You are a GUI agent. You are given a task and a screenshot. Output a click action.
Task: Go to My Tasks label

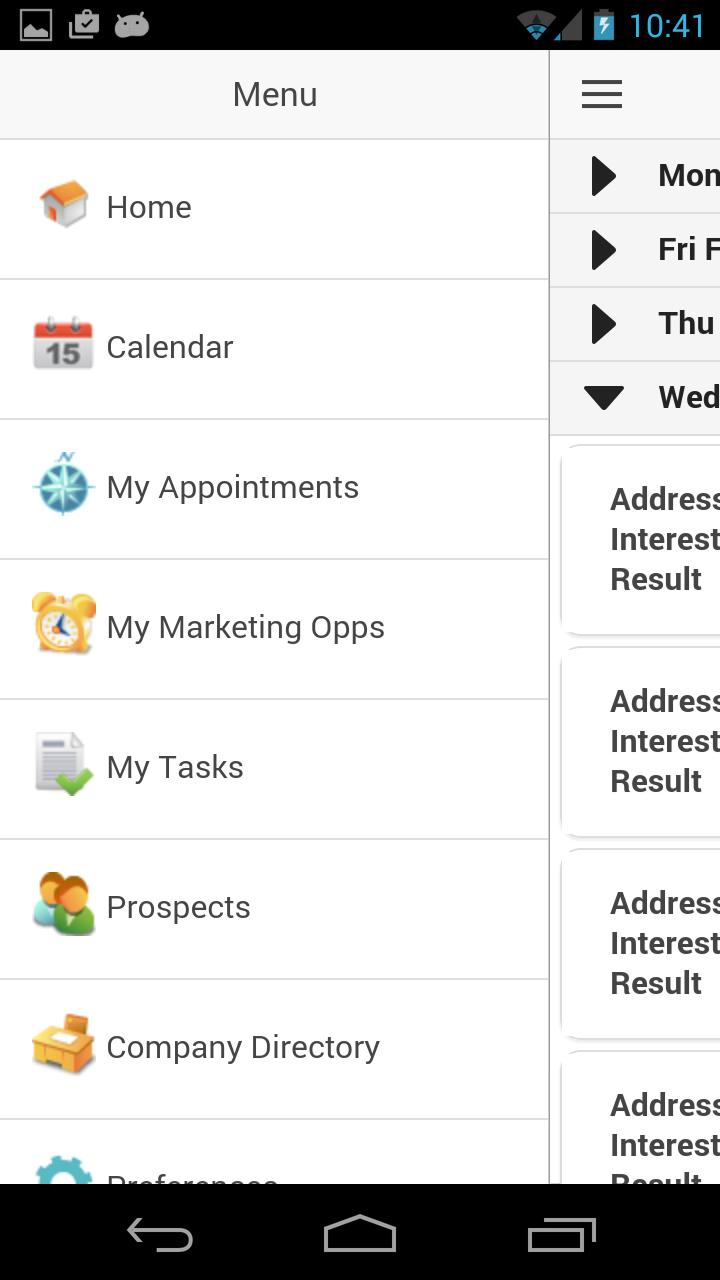pyautogui.click(x=175, y=767)
